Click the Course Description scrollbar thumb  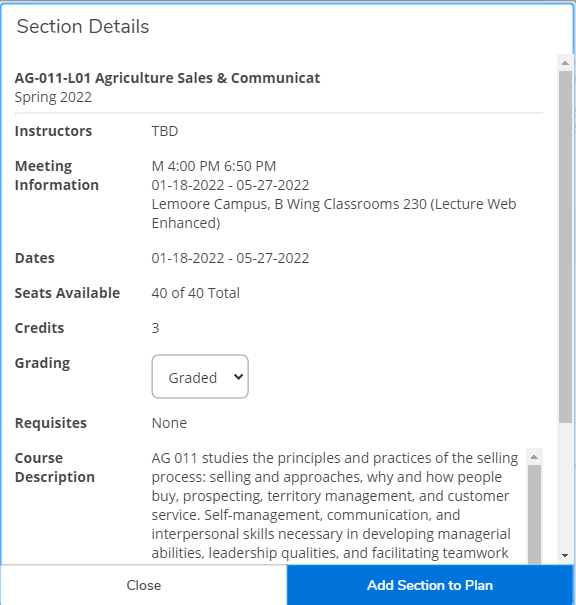(534, 514)
